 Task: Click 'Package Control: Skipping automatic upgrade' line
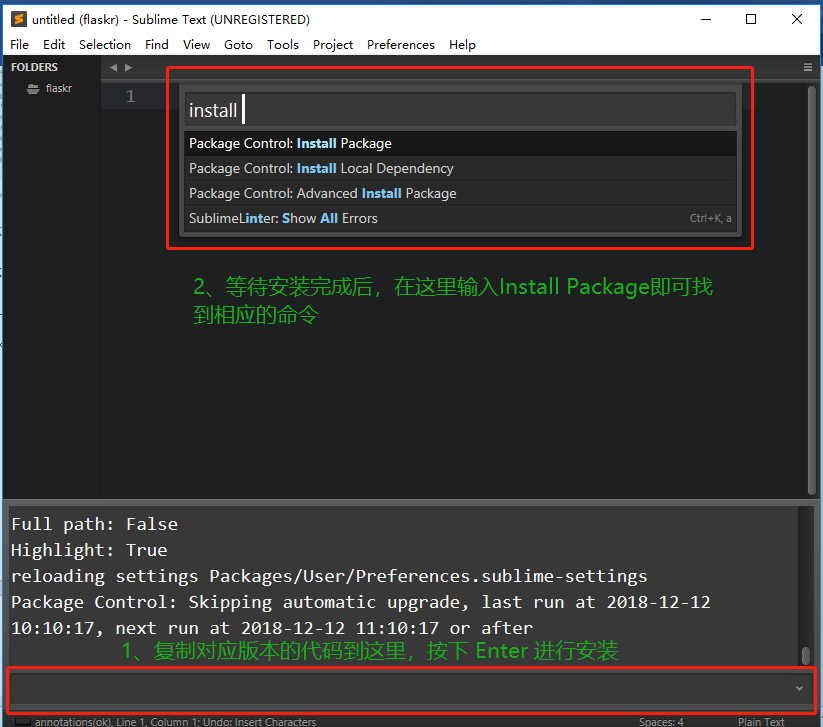point(361,602)
